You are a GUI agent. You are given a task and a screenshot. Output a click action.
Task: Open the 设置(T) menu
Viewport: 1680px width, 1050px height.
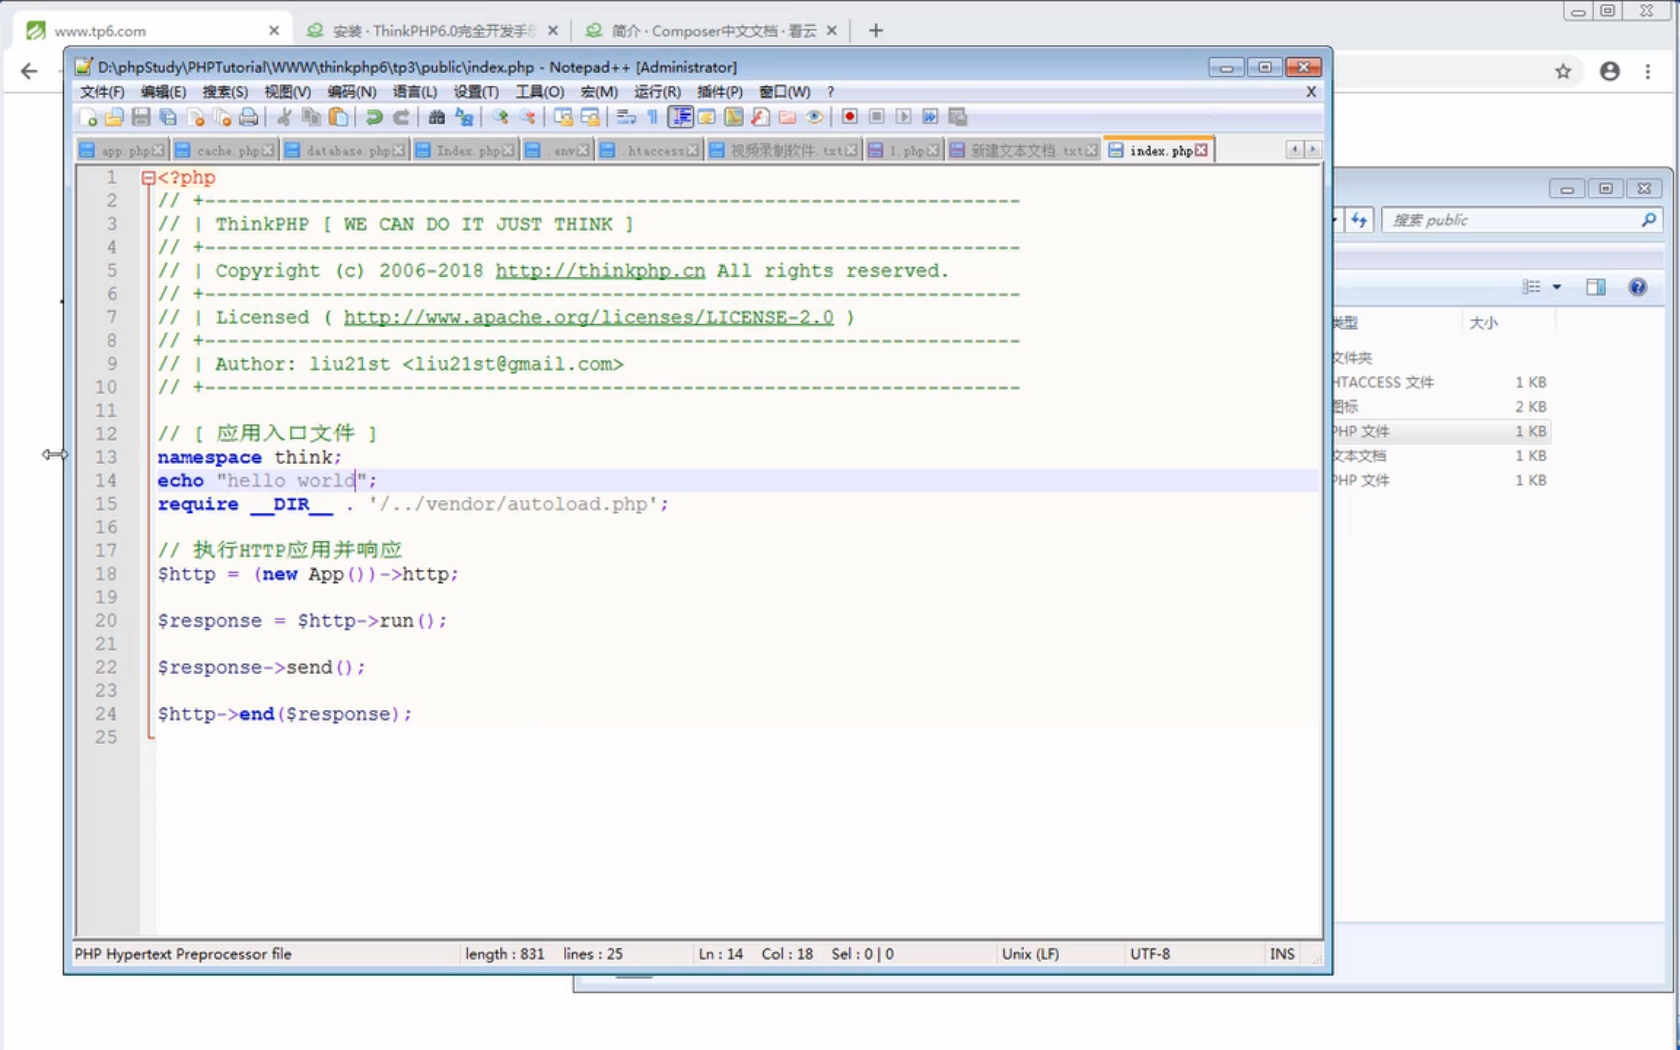476,91
